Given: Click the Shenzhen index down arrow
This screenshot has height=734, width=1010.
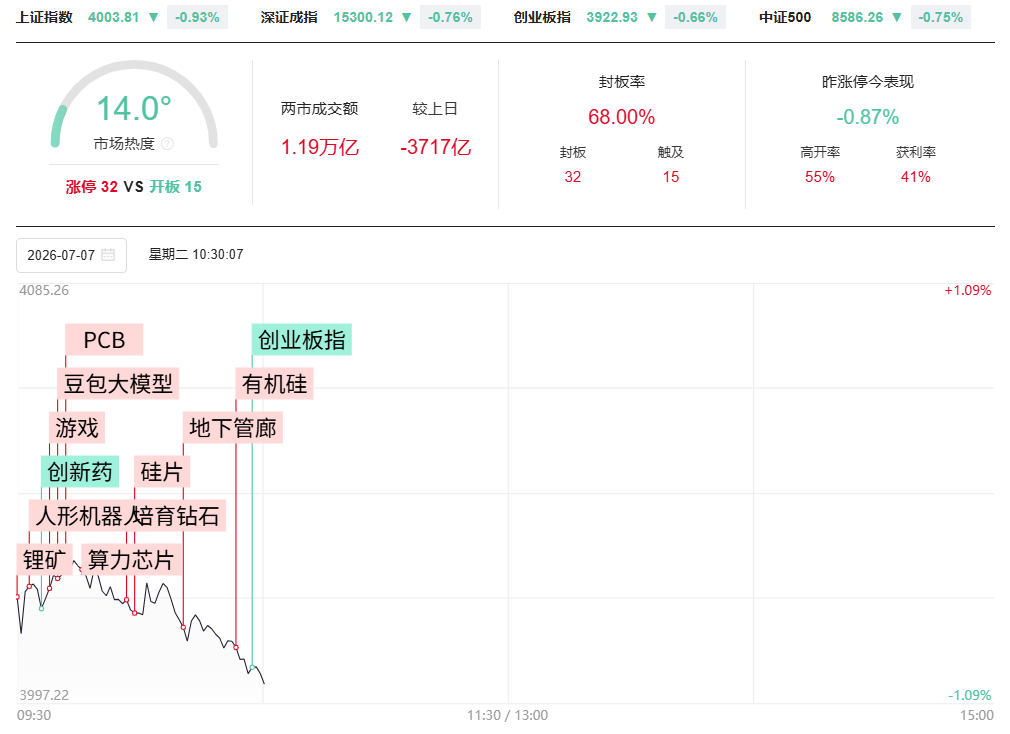Looking at the screenshot, I should (406, 17).
